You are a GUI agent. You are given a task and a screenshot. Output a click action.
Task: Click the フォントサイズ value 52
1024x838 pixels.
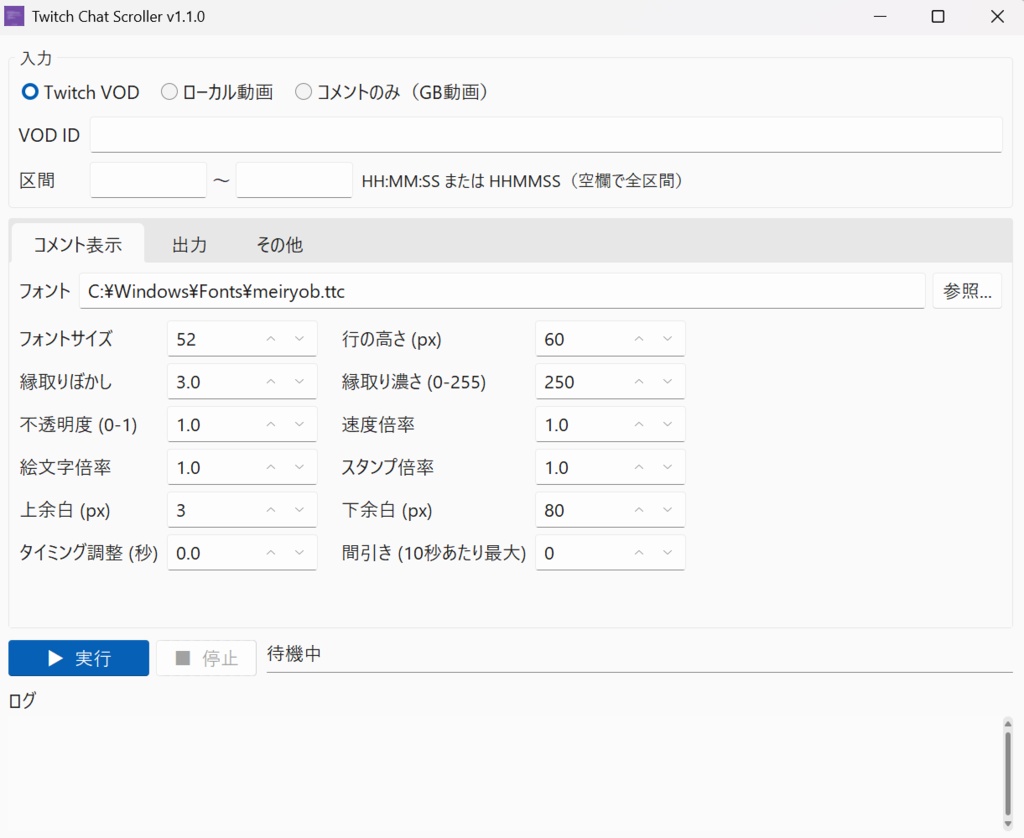[186, 340]
